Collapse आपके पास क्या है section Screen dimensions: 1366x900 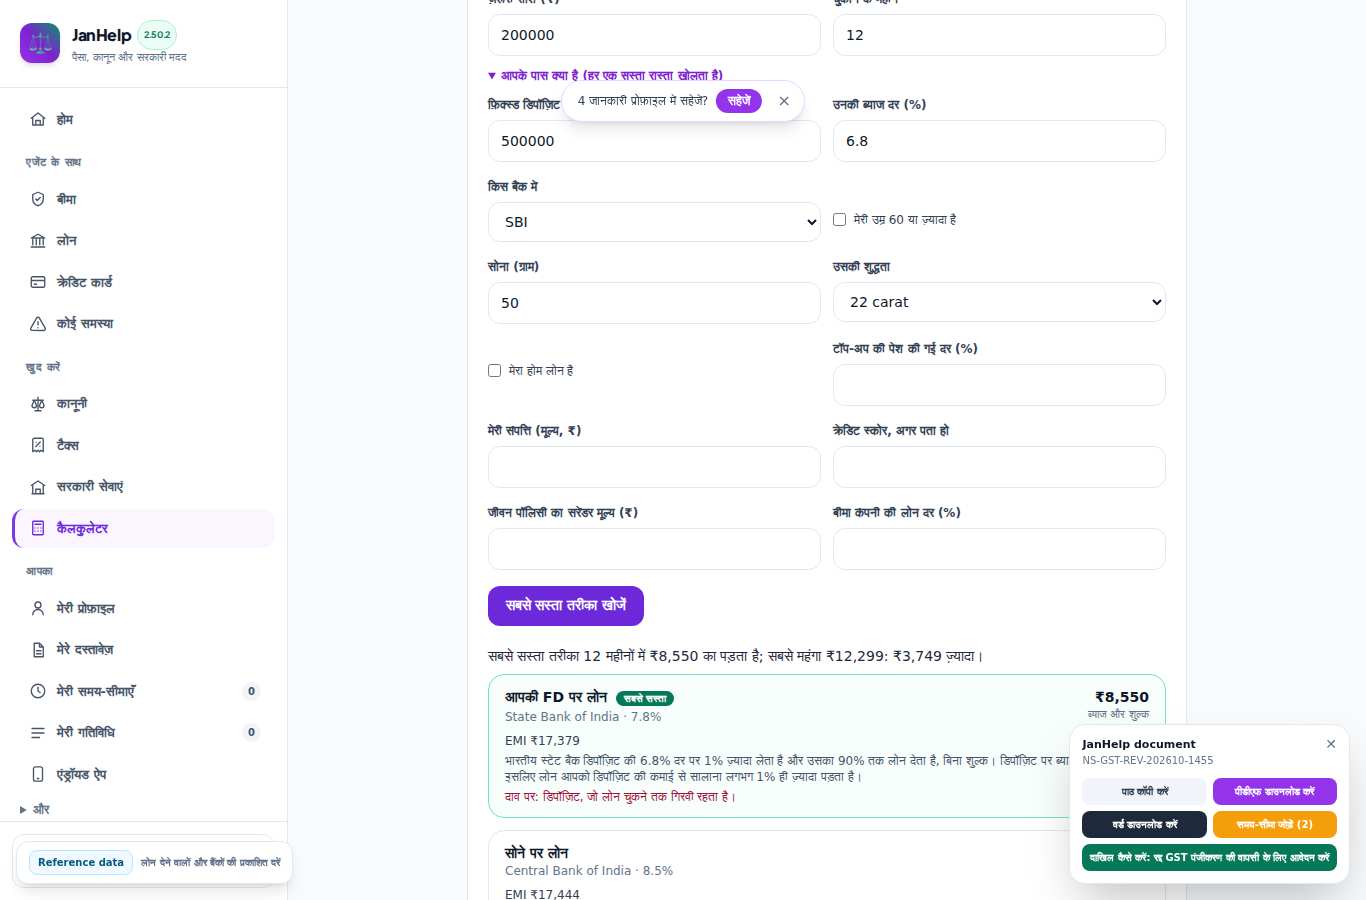[605, 76]
